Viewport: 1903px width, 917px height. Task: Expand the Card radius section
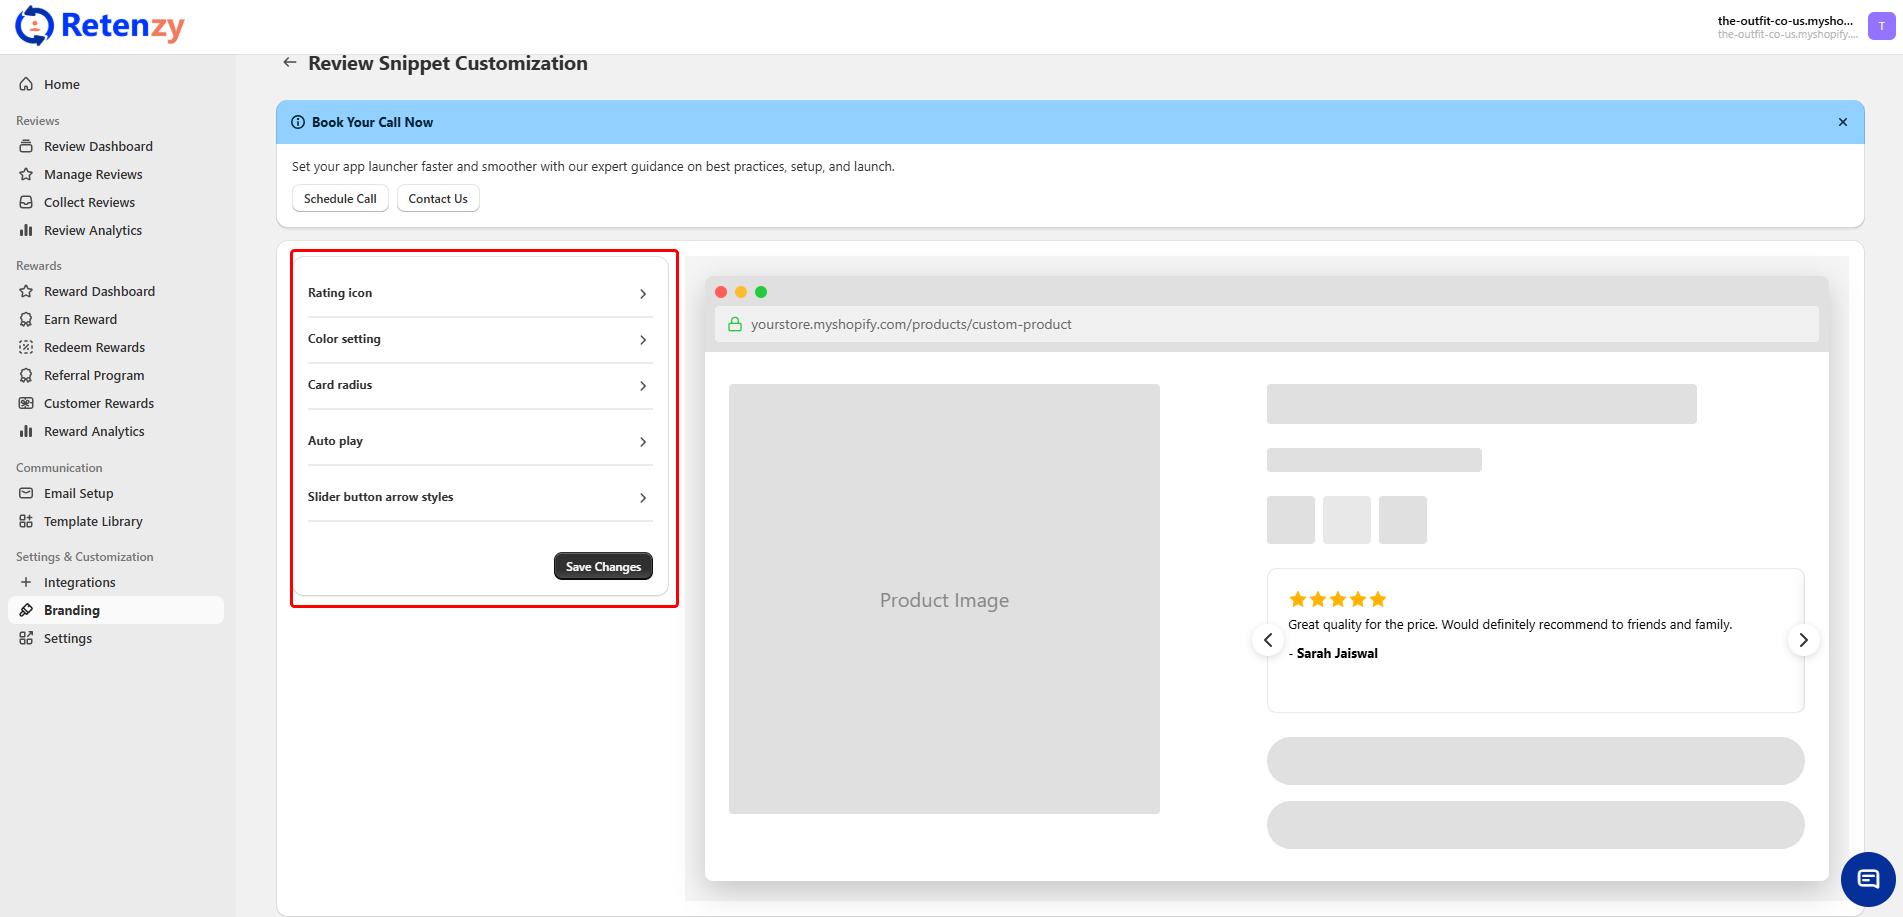click(479, 385)
